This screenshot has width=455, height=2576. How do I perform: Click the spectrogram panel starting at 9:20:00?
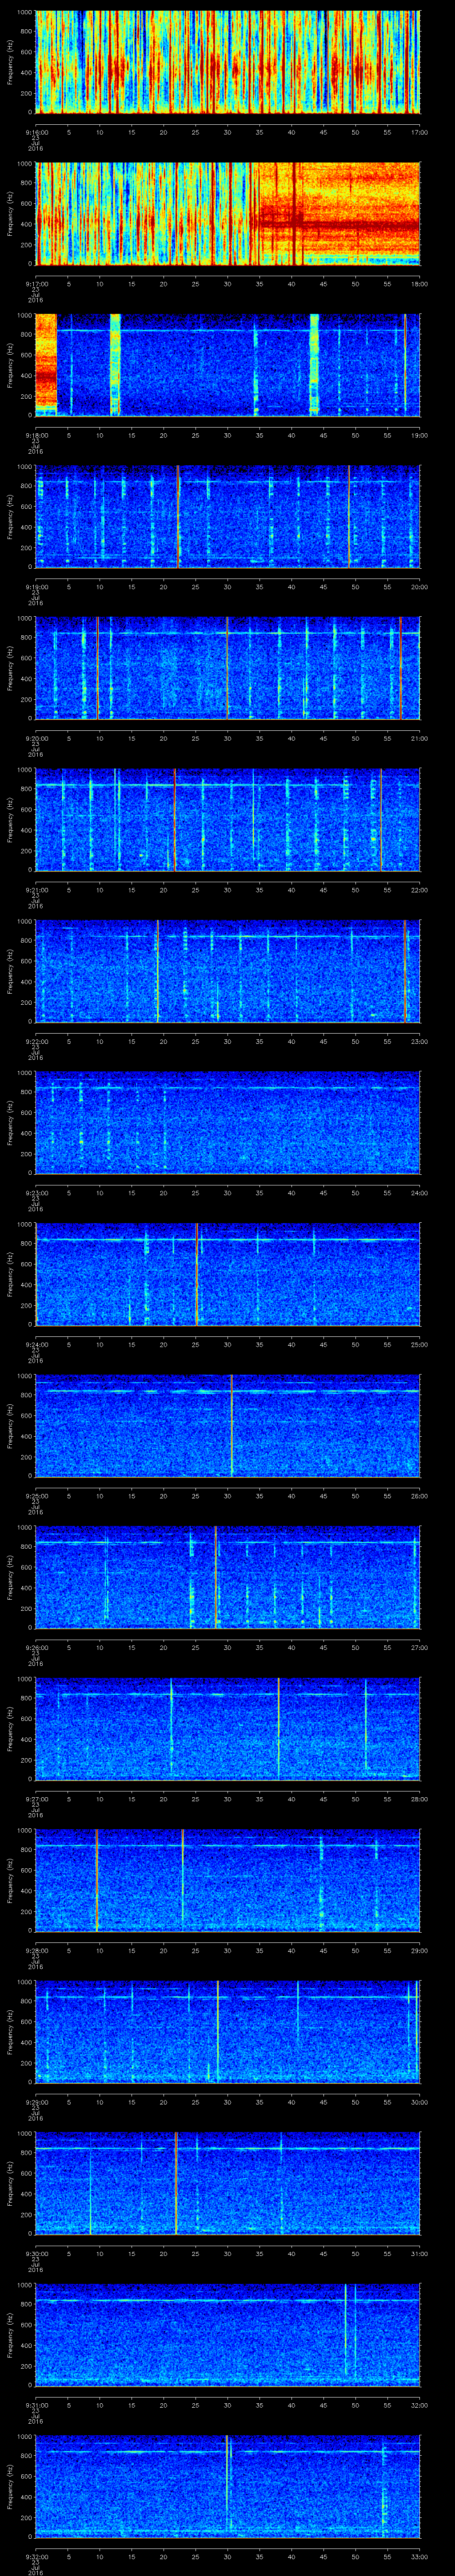[x=227, y=668]
